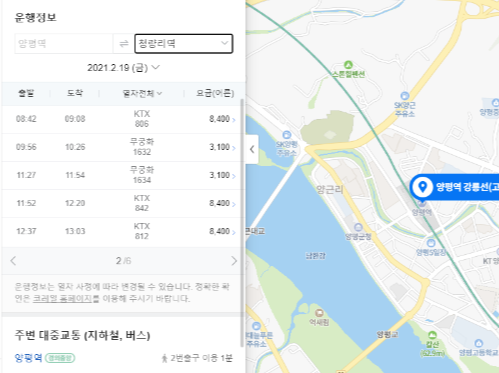
Task: Click the 출발 column header
Action: [x=26, y=93]
